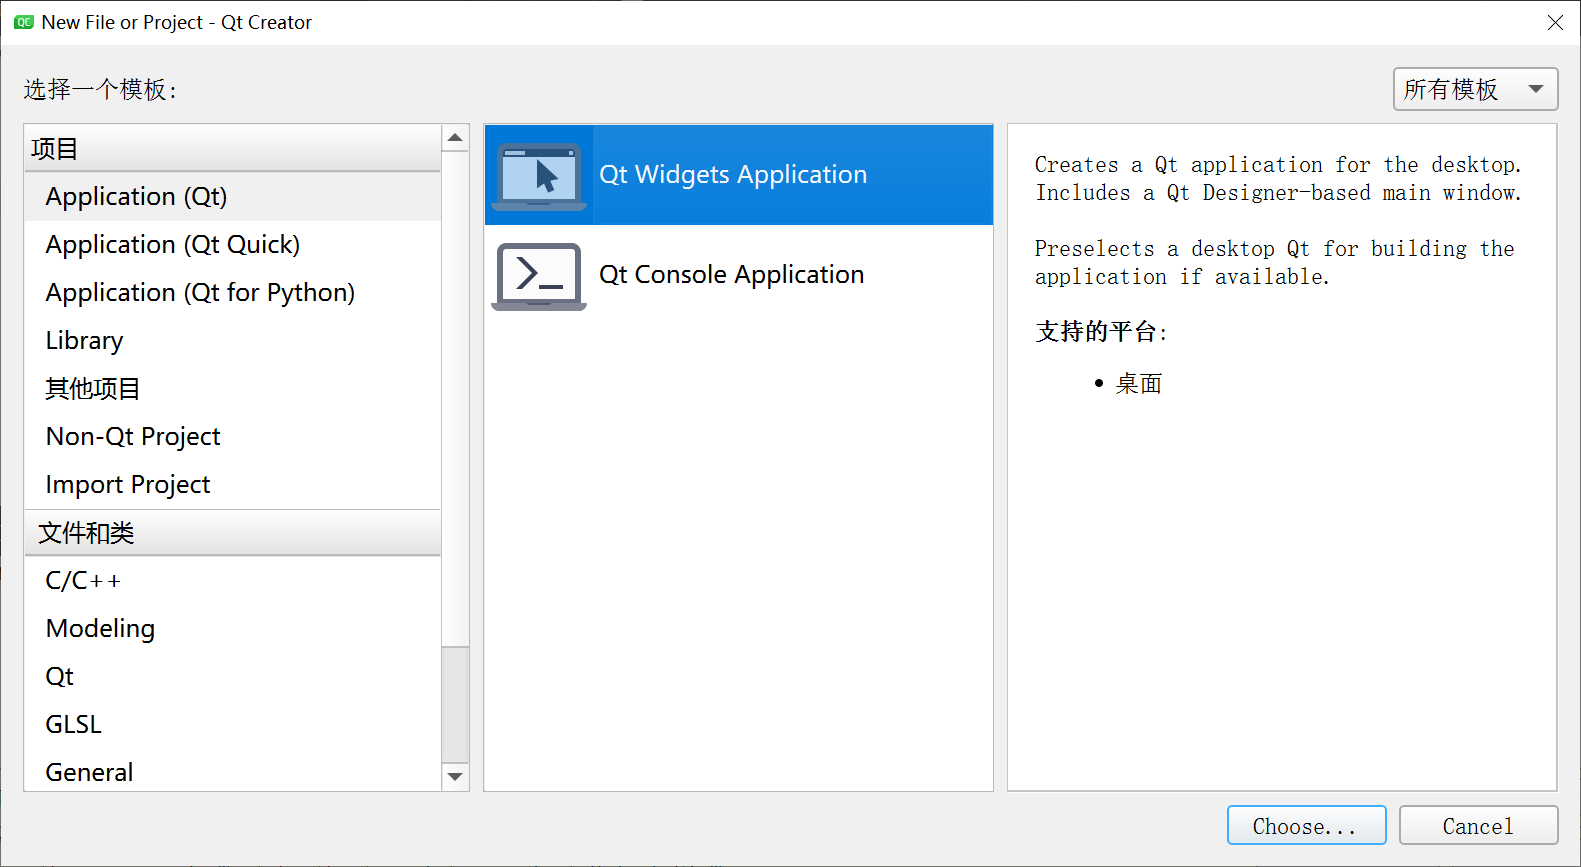
Task: Select the Import Project category
Action: tap(232, 485)
